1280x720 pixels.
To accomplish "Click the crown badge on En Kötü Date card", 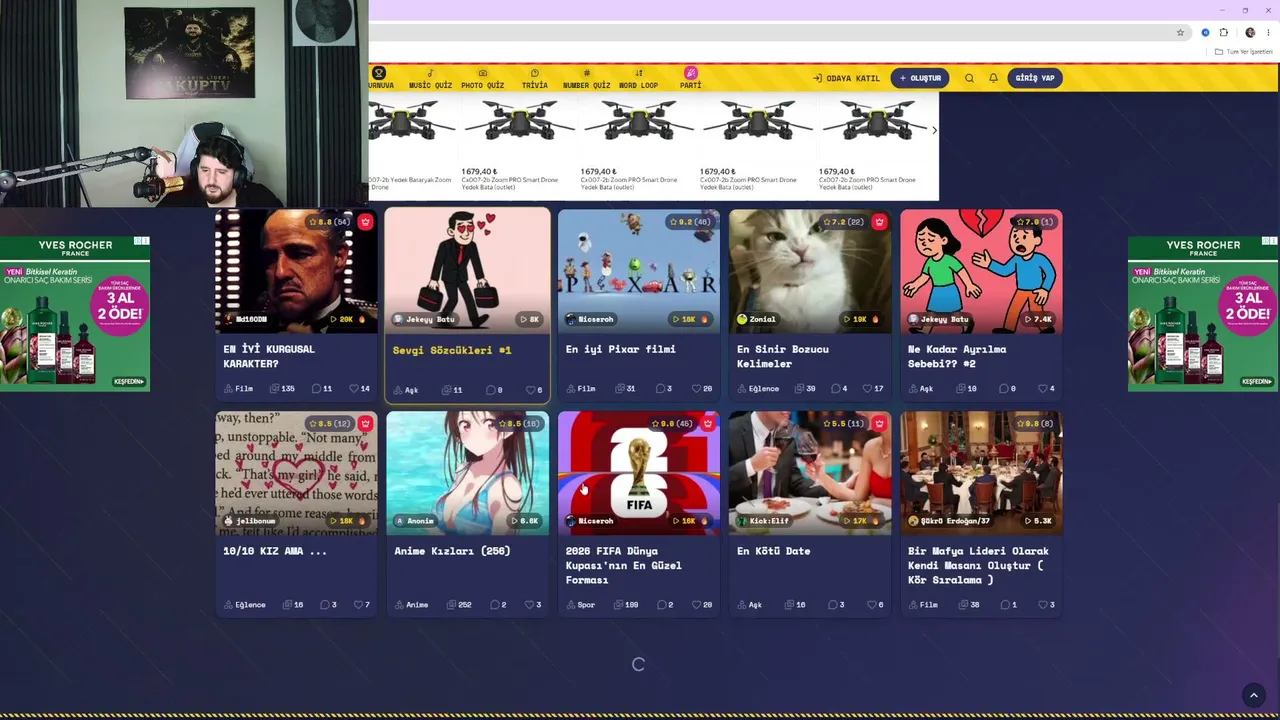I will coord(879,424).
